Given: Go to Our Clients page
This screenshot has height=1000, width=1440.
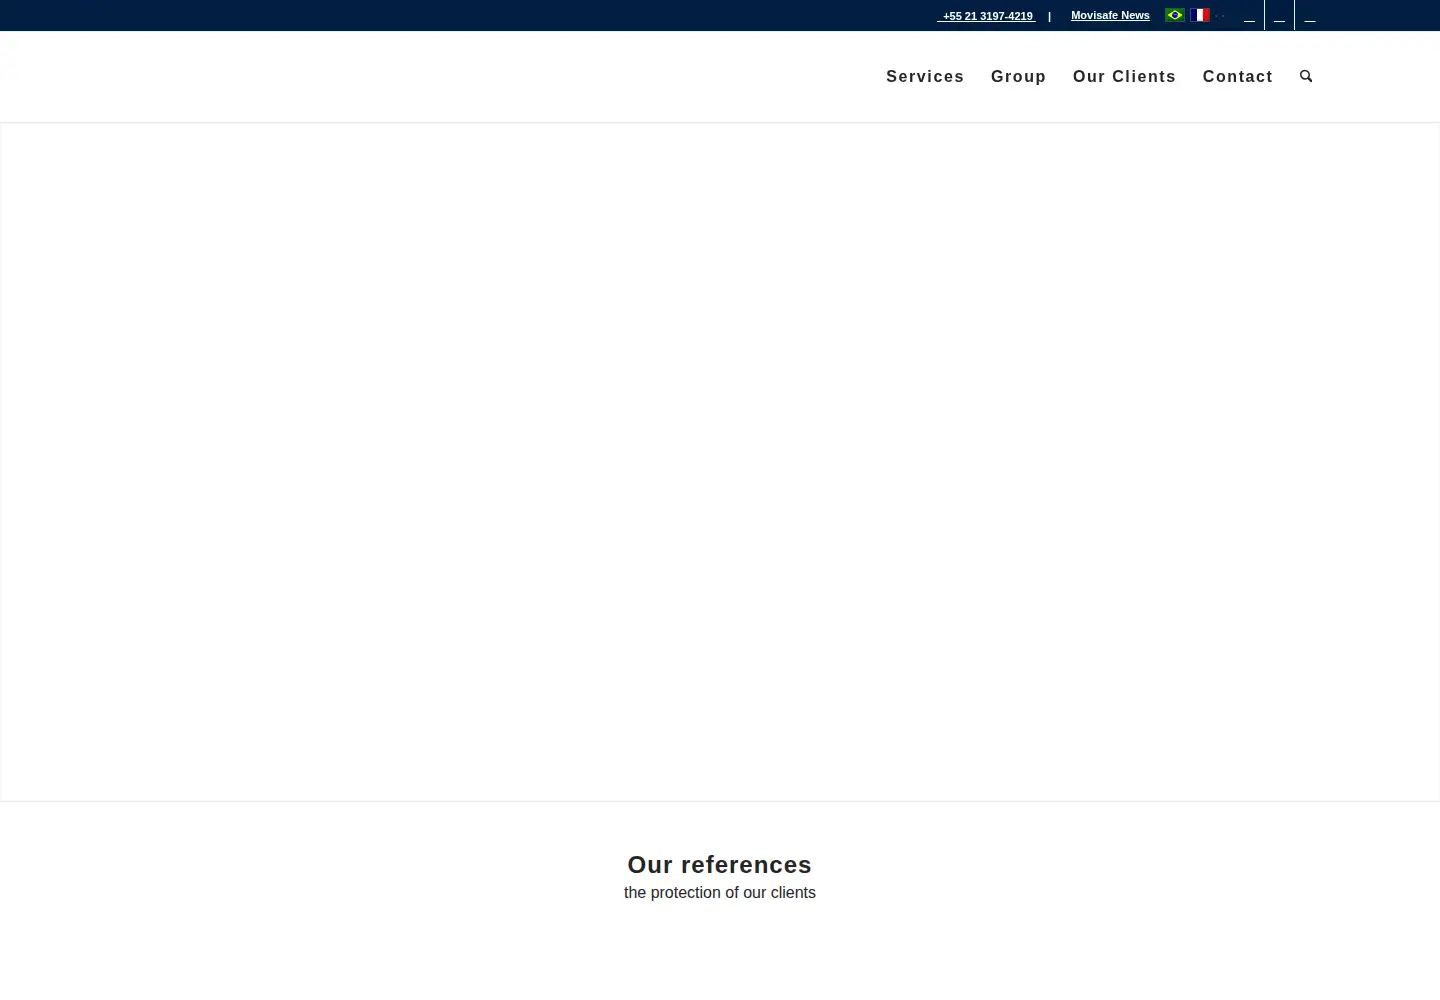Looking at the screenshot, I should point(1124,77).
